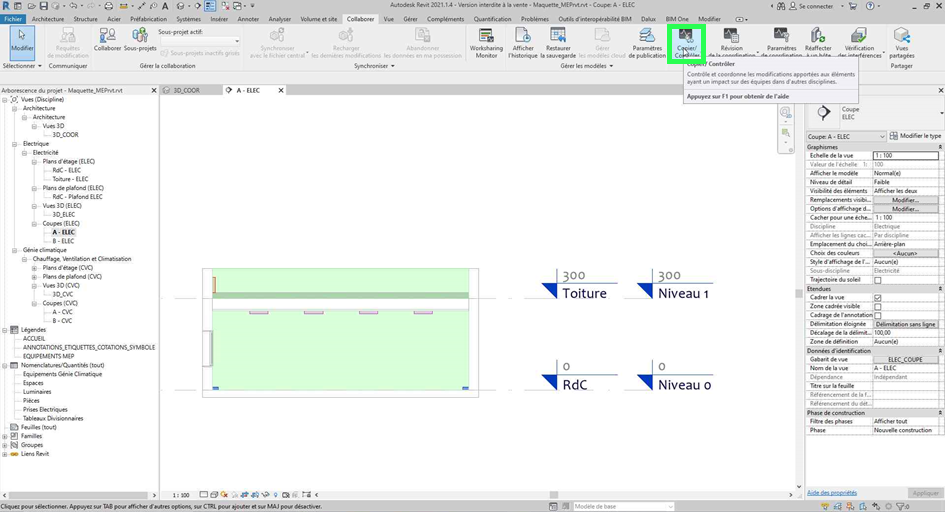945x512 pixels.
Task: Click the thin lines icon in quick access toolbar
Action: [210, 6]
